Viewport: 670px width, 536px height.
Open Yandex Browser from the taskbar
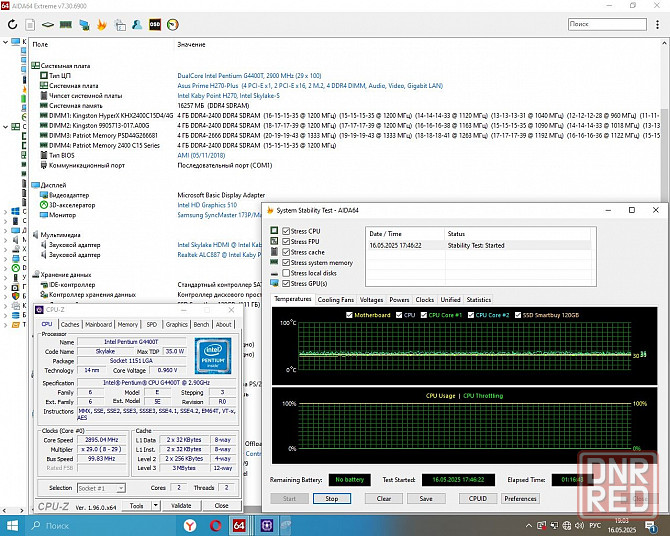[190, 525]
